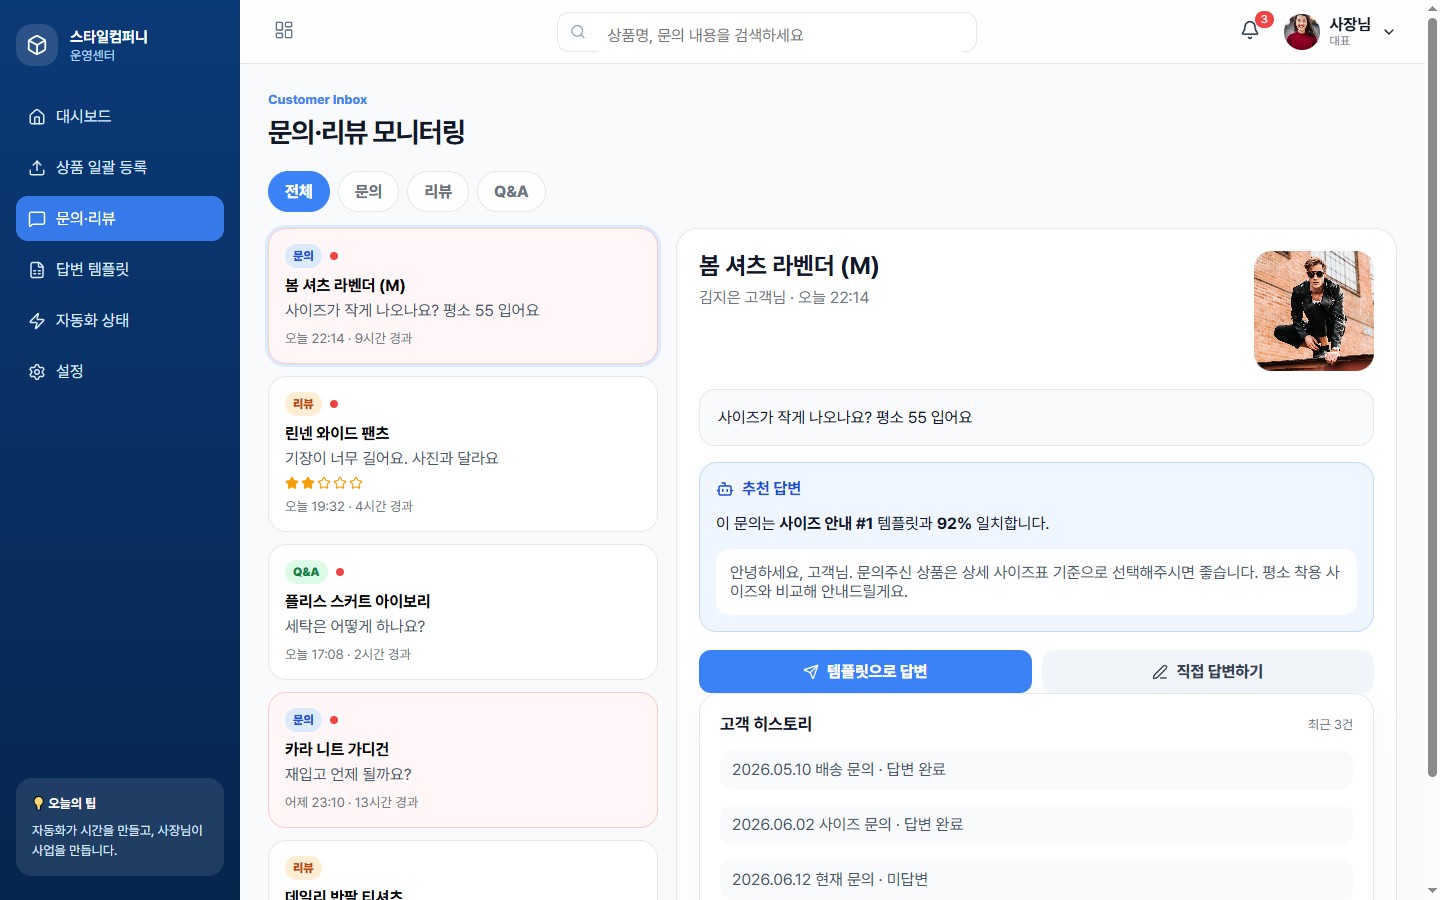Click the lightbulb icon in 오늘의 팁
This screenshot has height=900, width=1440.
pyautogui.click(x=38, y=803)
